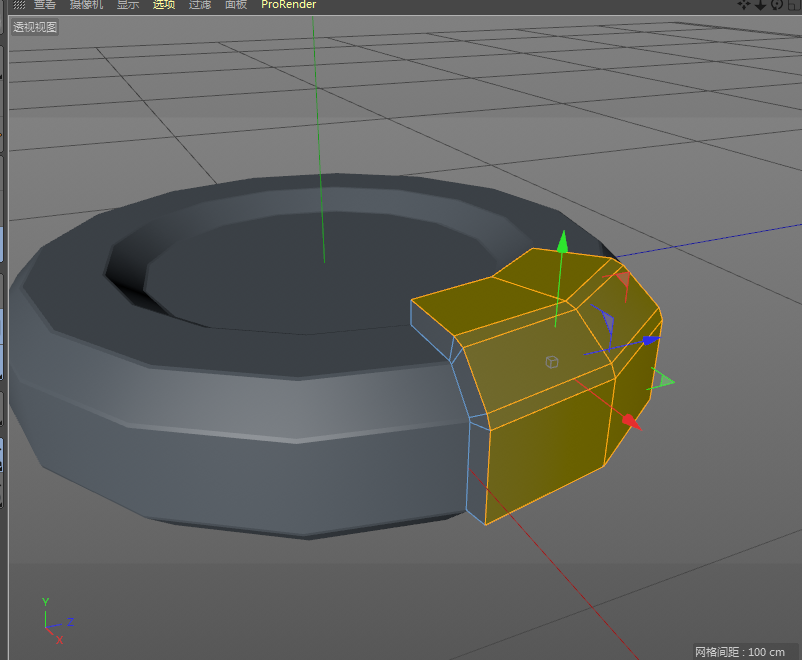Grab the green Y-axis arrow handle
802x660 pixels.
pos(563,241)
